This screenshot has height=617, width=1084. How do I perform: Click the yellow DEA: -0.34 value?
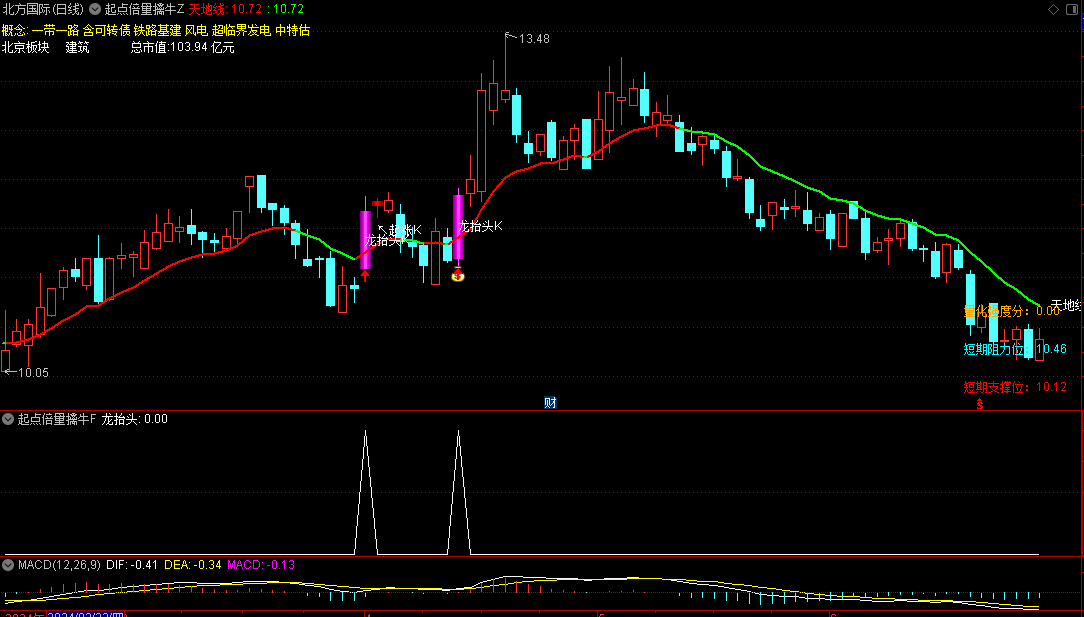(x=193, y=564)
